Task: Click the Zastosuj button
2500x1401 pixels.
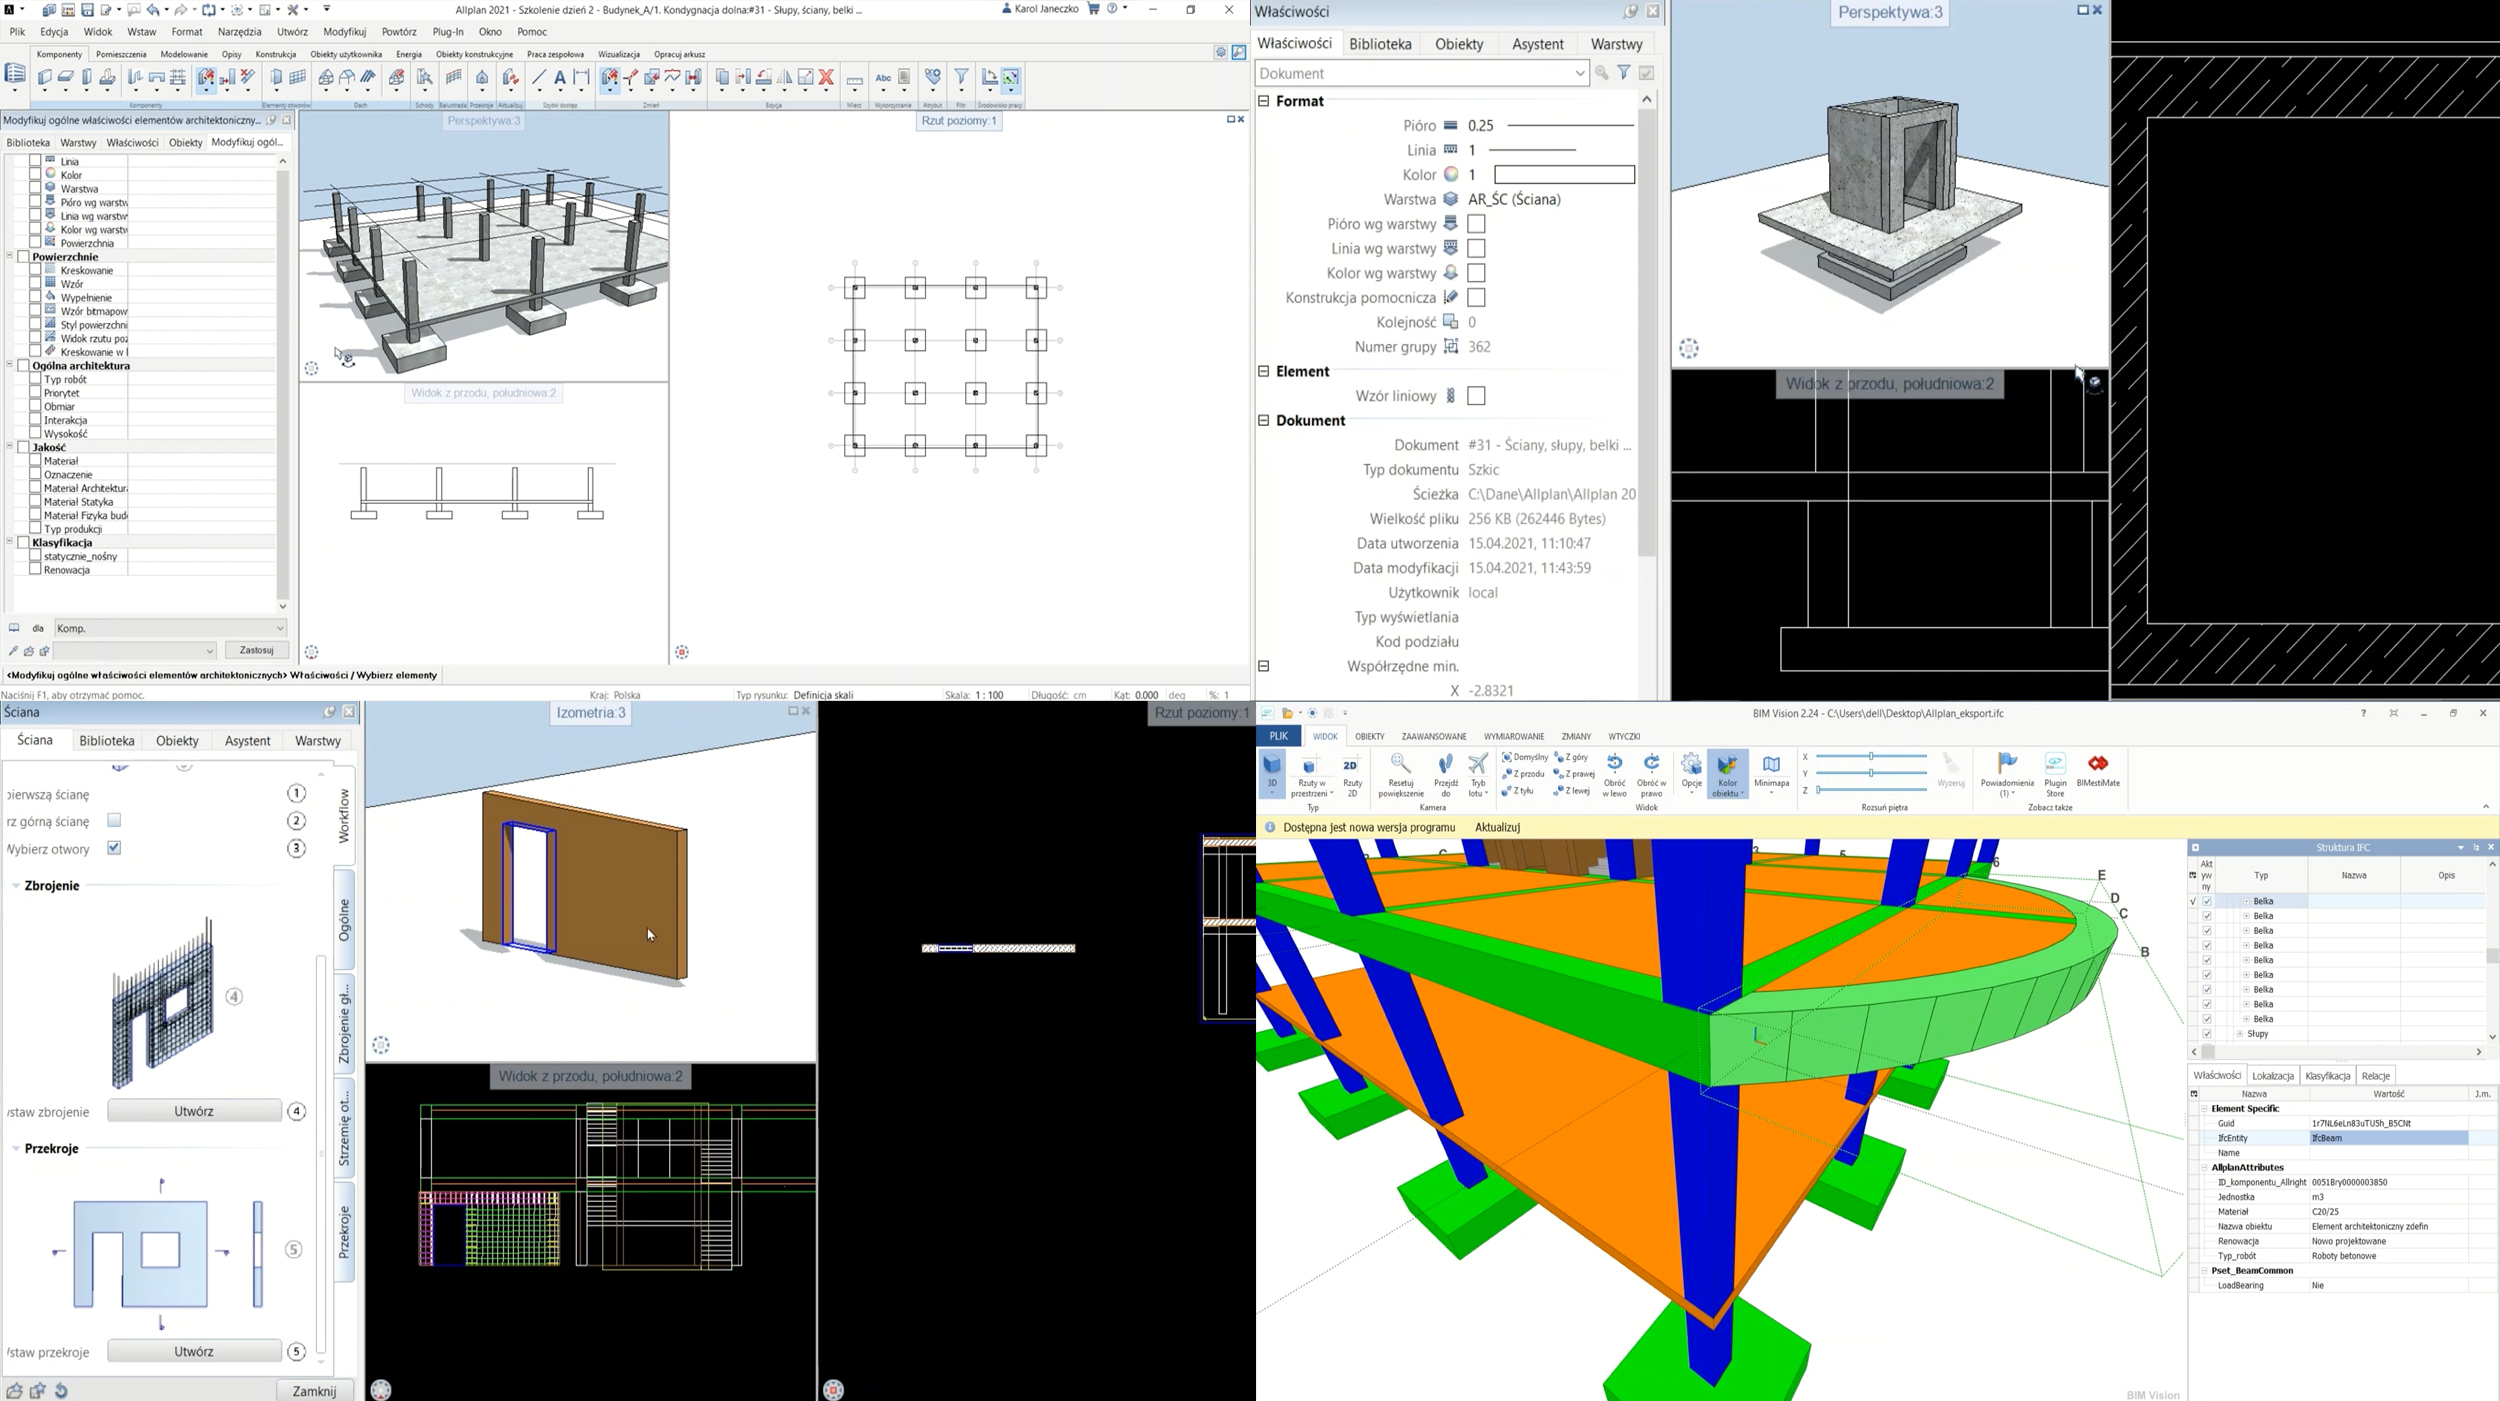Action: coord(257,650)
